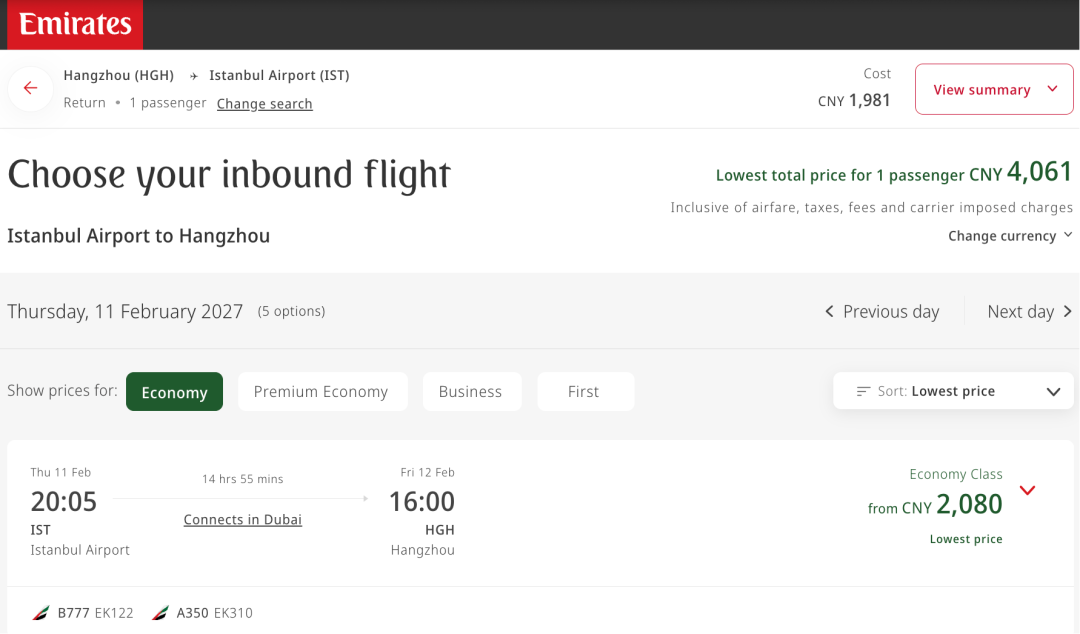Expand the Economy Class fare chevron
The width and height of the screenshot is (1080, 634).
pyautogui.click(x=1027, y=490)
